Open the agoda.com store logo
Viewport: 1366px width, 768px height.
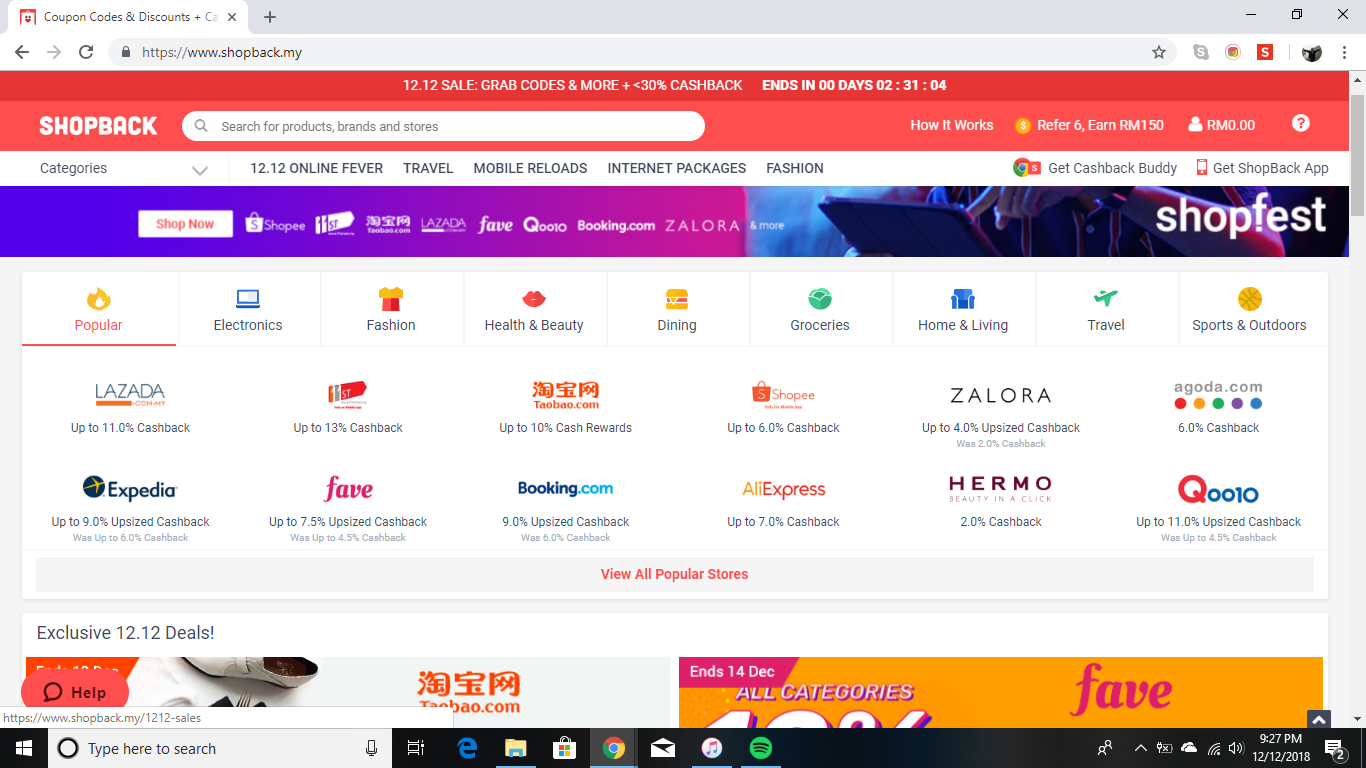1218,394
